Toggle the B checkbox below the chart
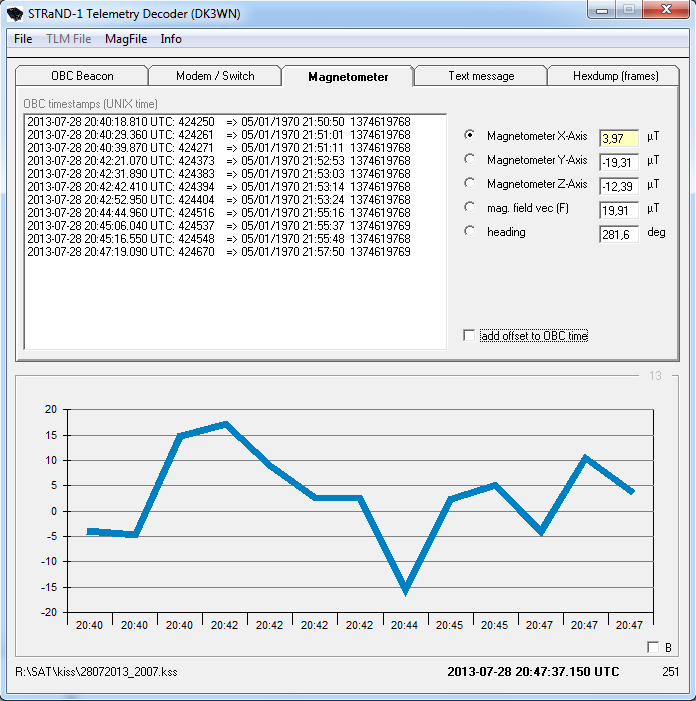 (x=653, y=647)
